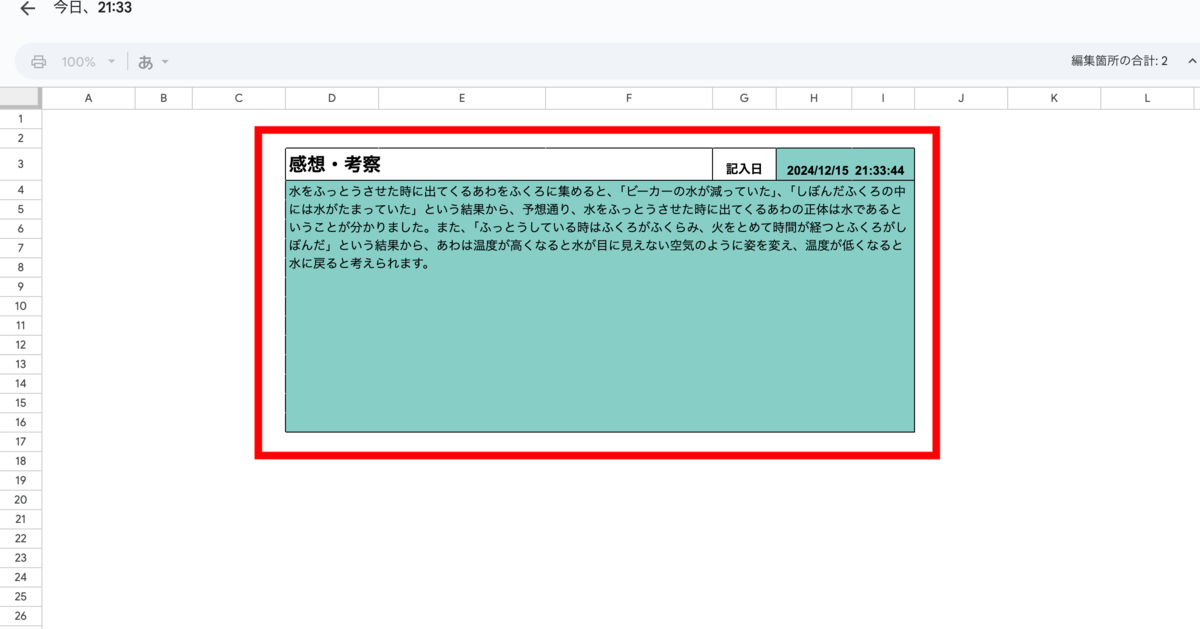Select the column I header
The width and height of the screenshot is (1200, 629).
point(883,98)
